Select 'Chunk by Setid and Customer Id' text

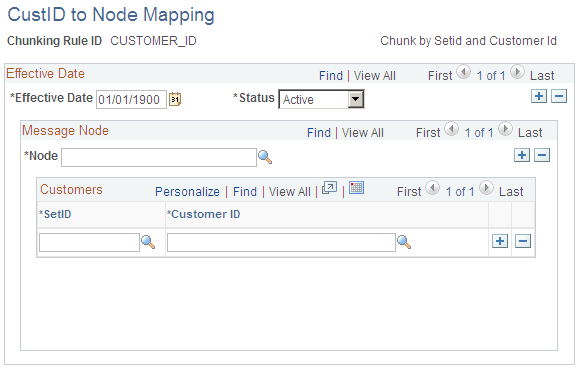[468, 41]
